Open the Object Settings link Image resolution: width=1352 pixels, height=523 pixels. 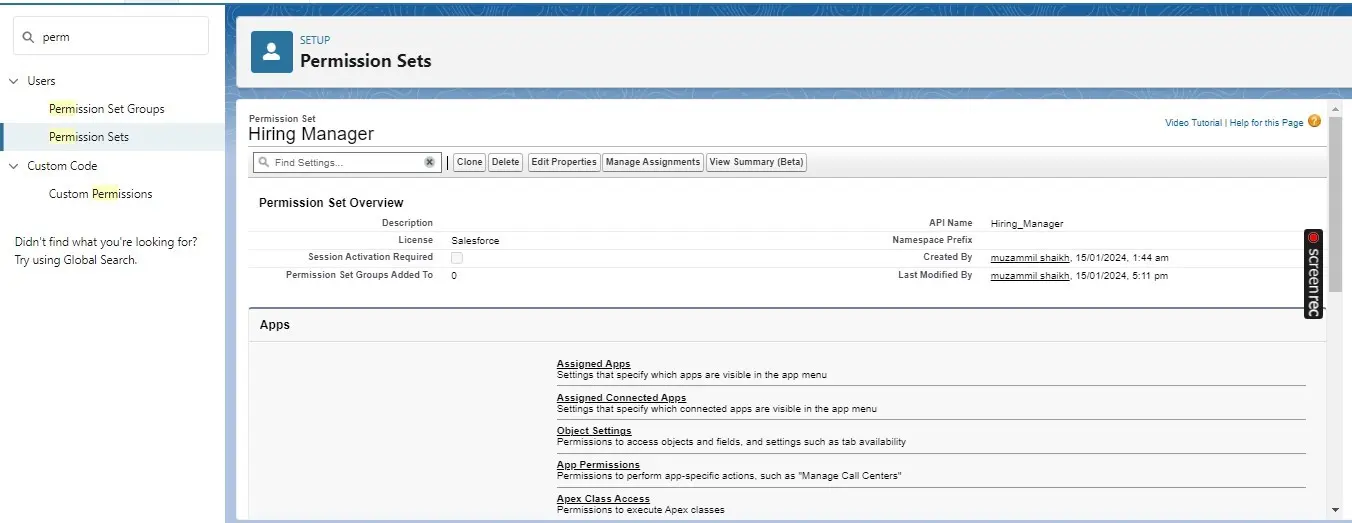[x=593, y=431]
